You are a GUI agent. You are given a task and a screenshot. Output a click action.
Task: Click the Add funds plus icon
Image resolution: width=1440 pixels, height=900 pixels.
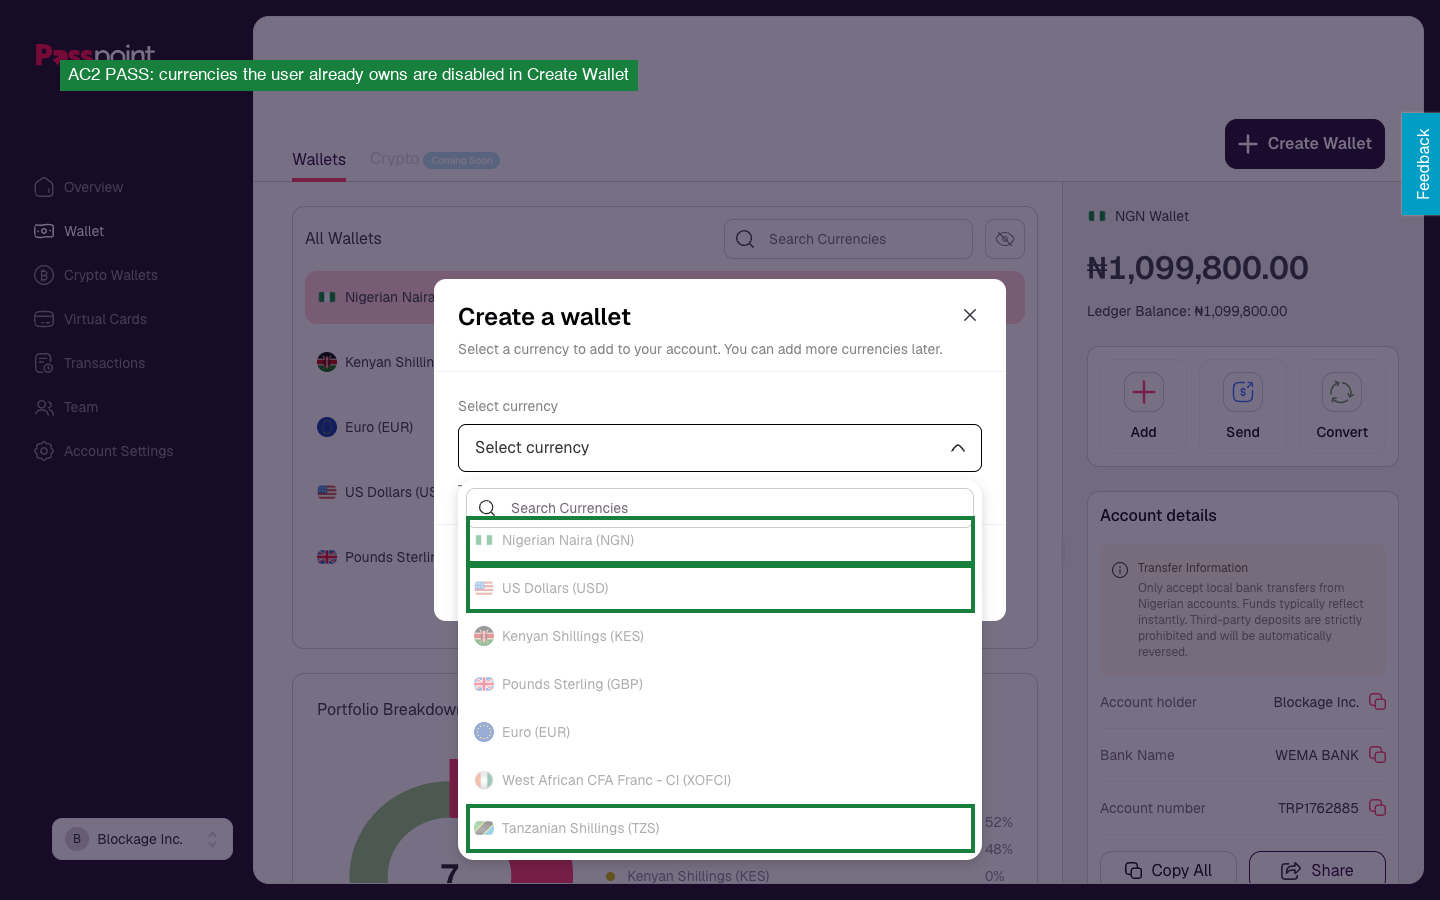pyautogui.click(x=1144, y=392)
